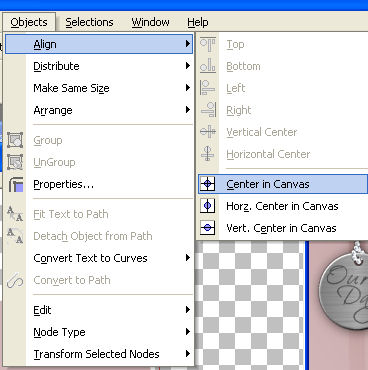Viewport: 368px width, 370px height.
Task: Click the UnGroup icon
Action: tap(15, 162)
